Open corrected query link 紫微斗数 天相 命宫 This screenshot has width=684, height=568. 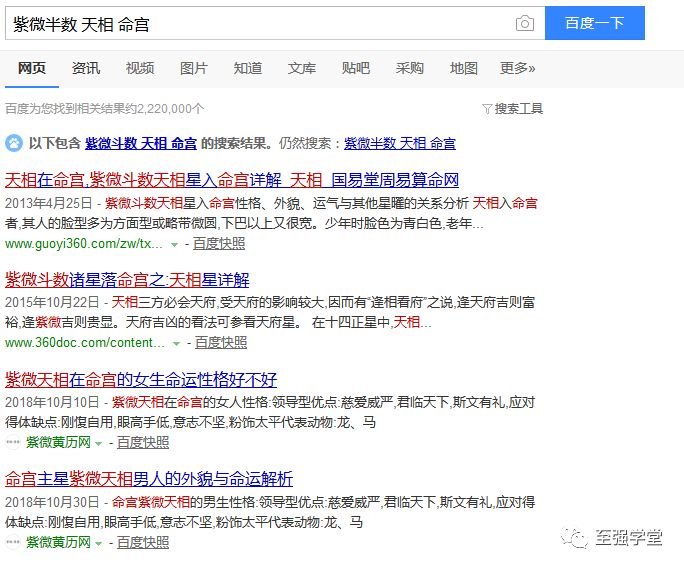[x=141, y=143]
